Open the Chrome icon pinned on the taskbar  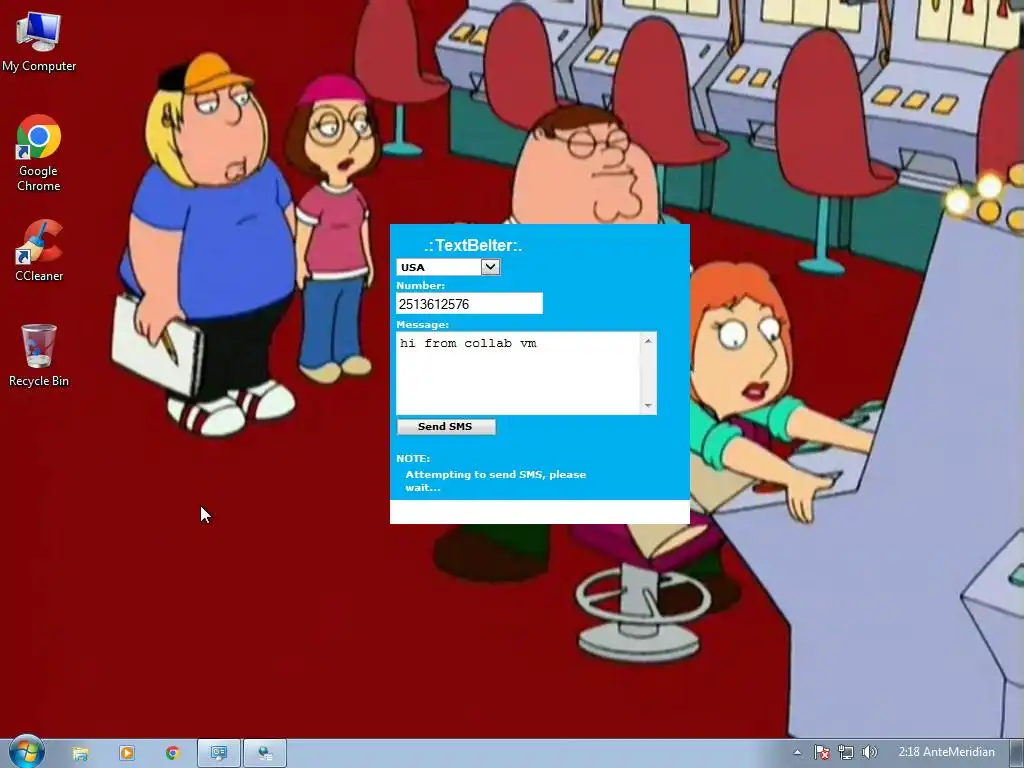(x=172, y=753)
